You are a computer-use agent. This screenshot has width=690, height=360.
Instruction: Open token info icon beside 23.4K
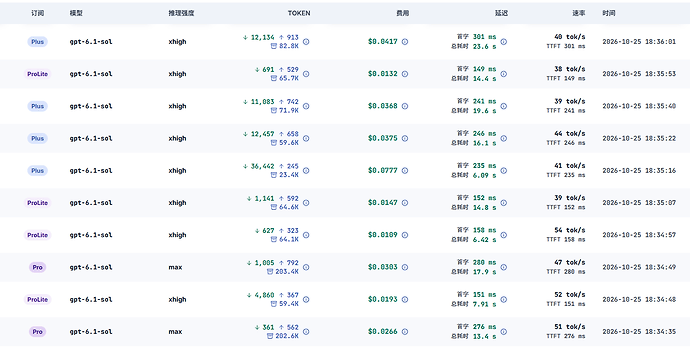306,171
